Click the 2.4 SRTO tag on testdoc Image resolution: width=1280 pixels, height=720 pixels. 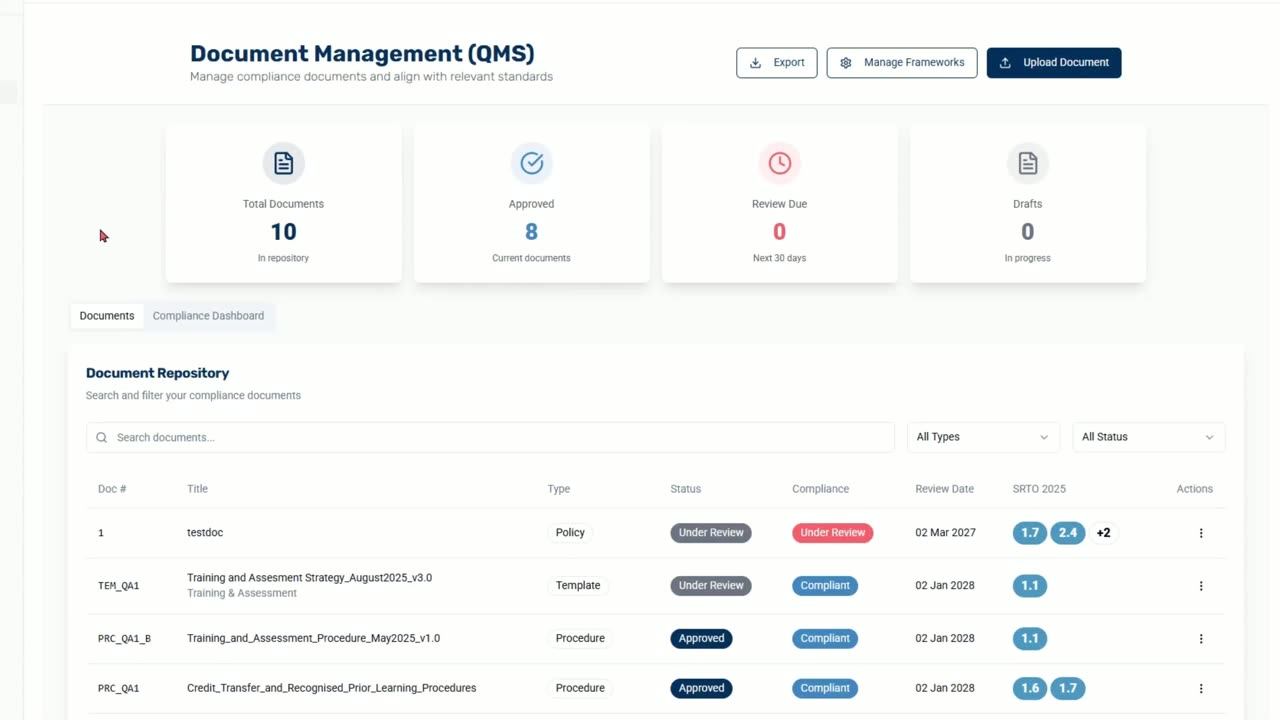click(x=1068, y=533)
